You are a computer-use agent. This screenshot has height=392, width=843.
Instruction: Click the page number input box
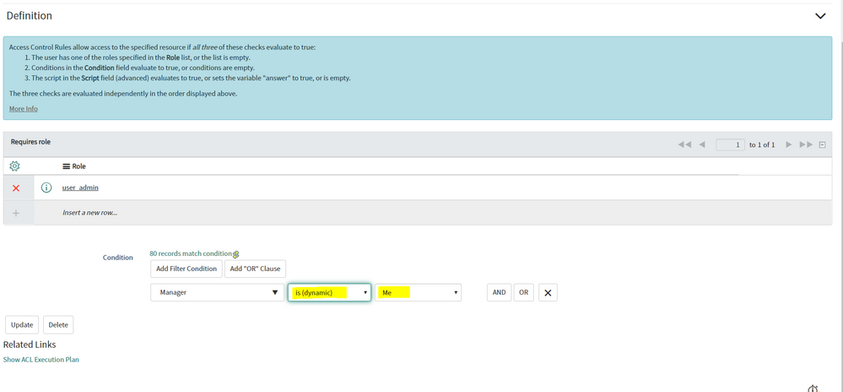pos(730,145)
